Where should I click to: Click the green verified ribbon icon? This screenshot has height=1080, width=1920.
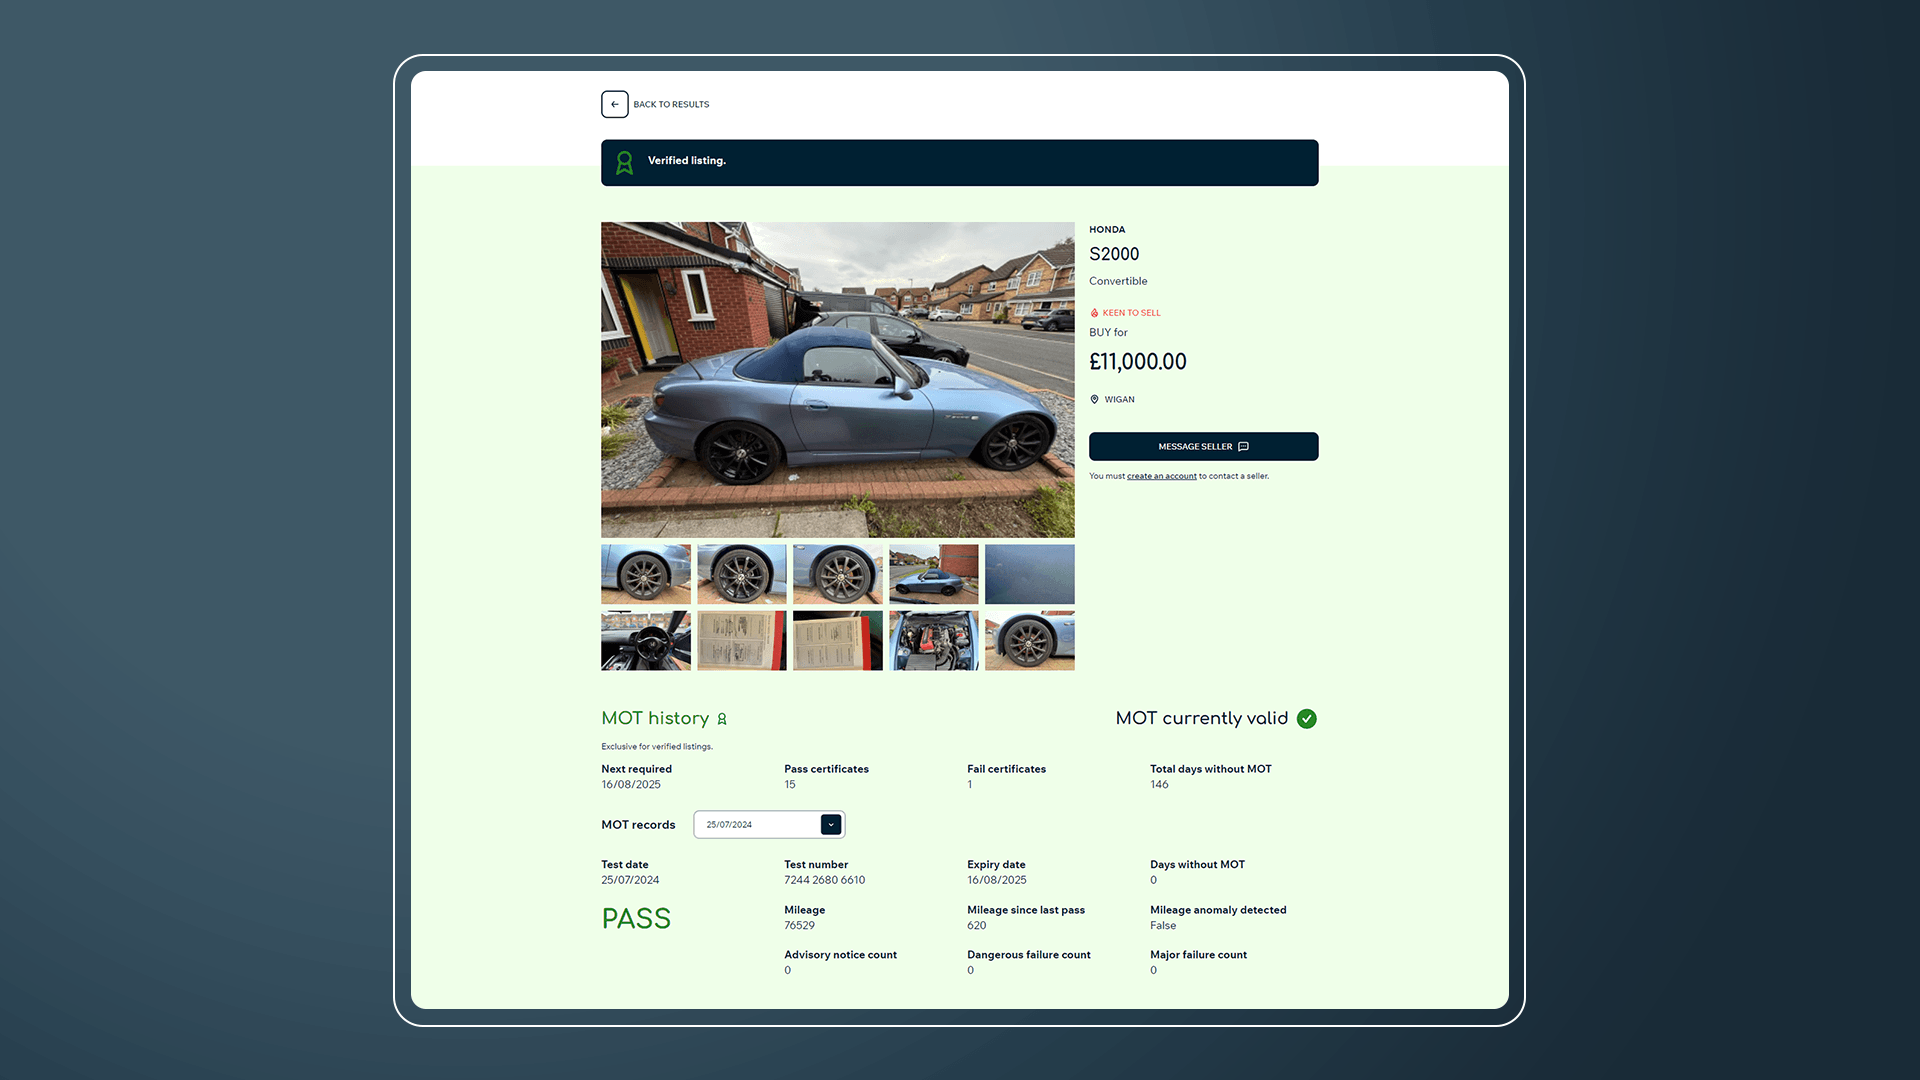[x=625, y=162]
